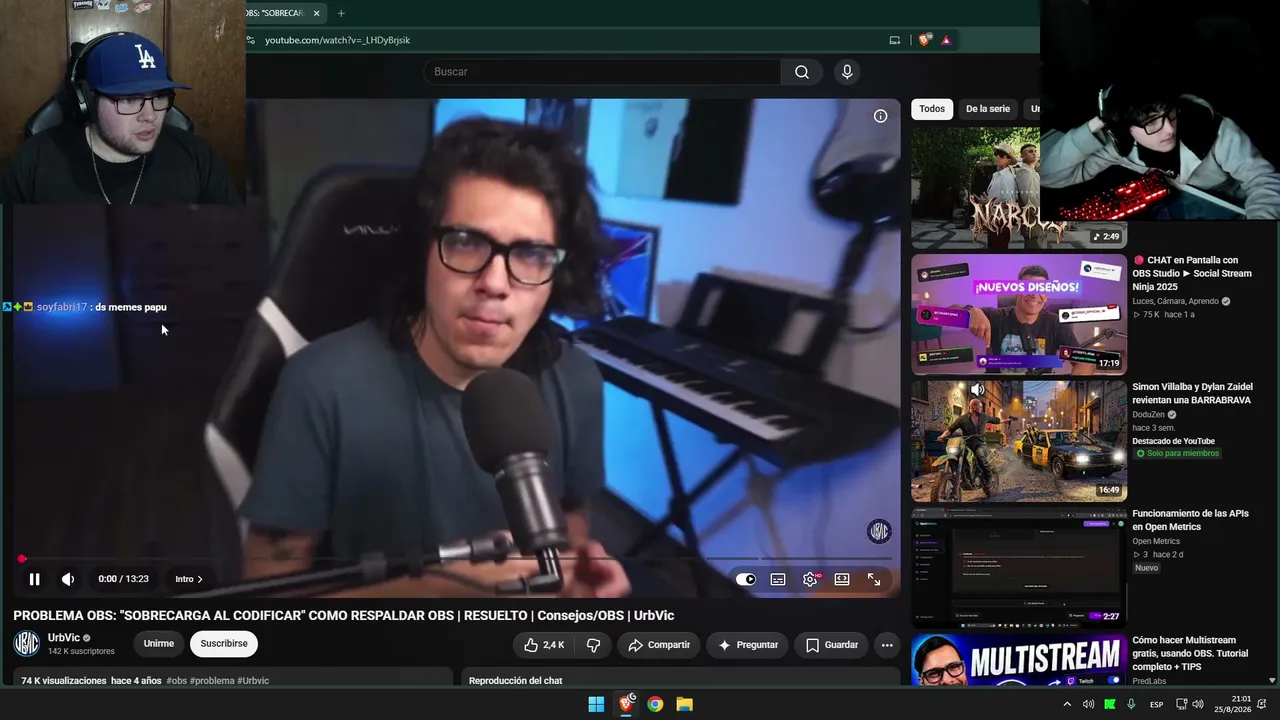This screenshot has height=720, width=1280.
Task: Select the De la serie filter chip
Action: click(988, 109)
